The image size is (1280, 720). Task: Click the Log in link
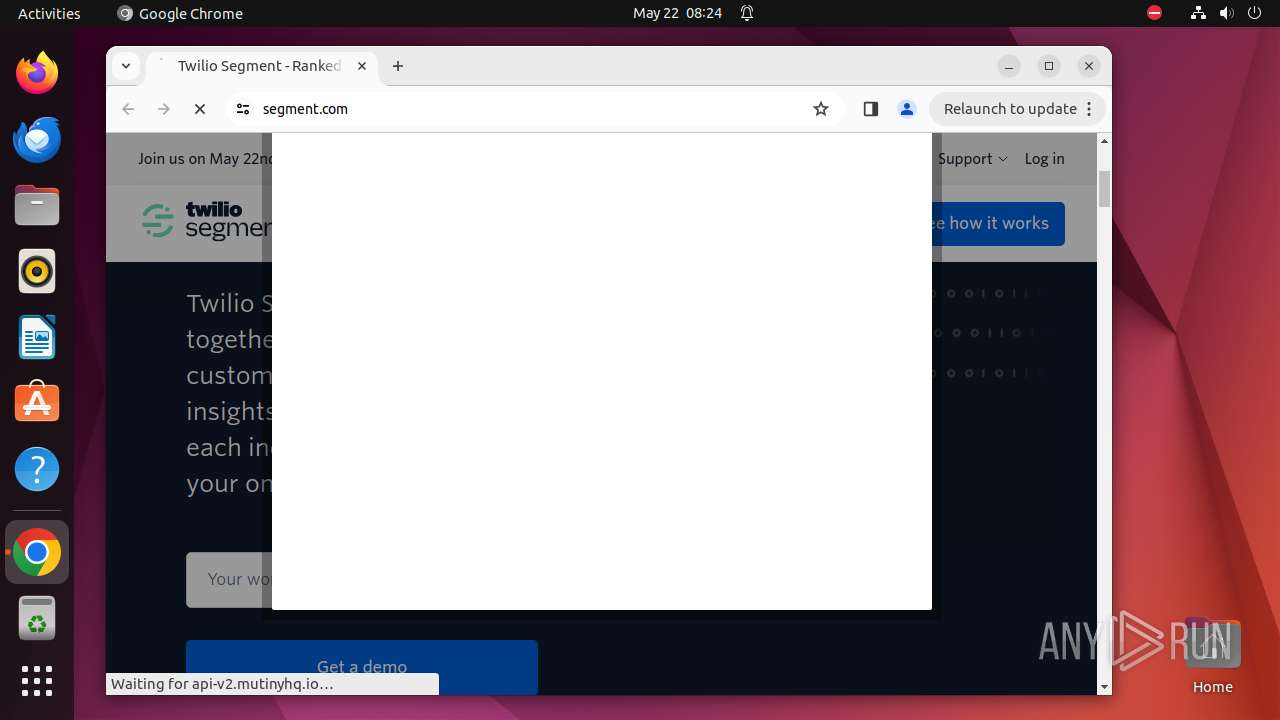(x=1044, y=159)
